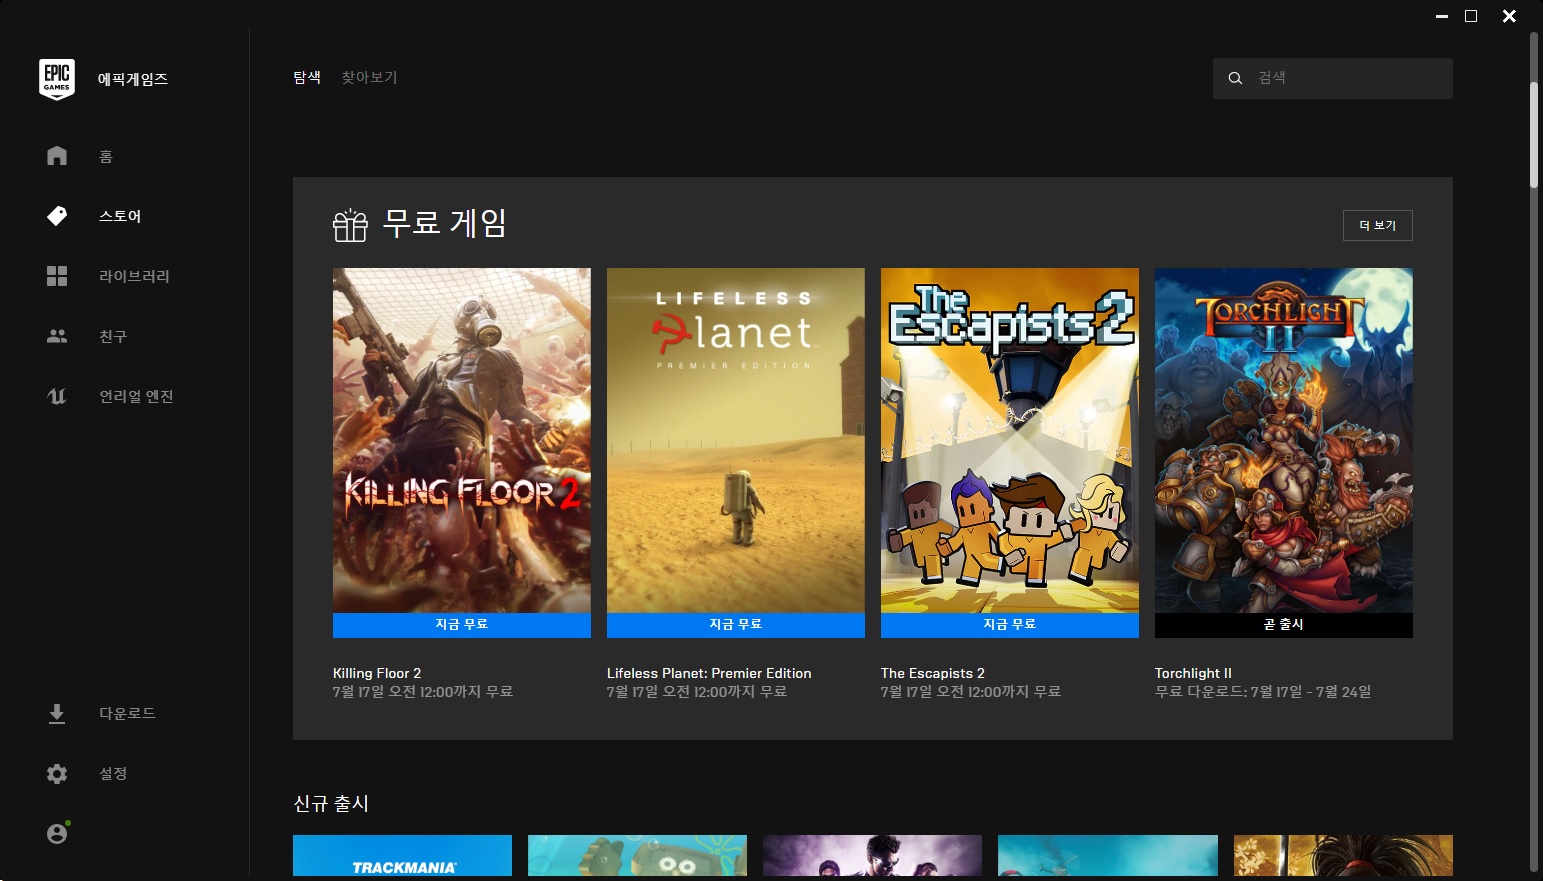Viewport: 1543px width, 881px height.
Task: Click the 신규 출시 section heading
Action: [331, 804]
